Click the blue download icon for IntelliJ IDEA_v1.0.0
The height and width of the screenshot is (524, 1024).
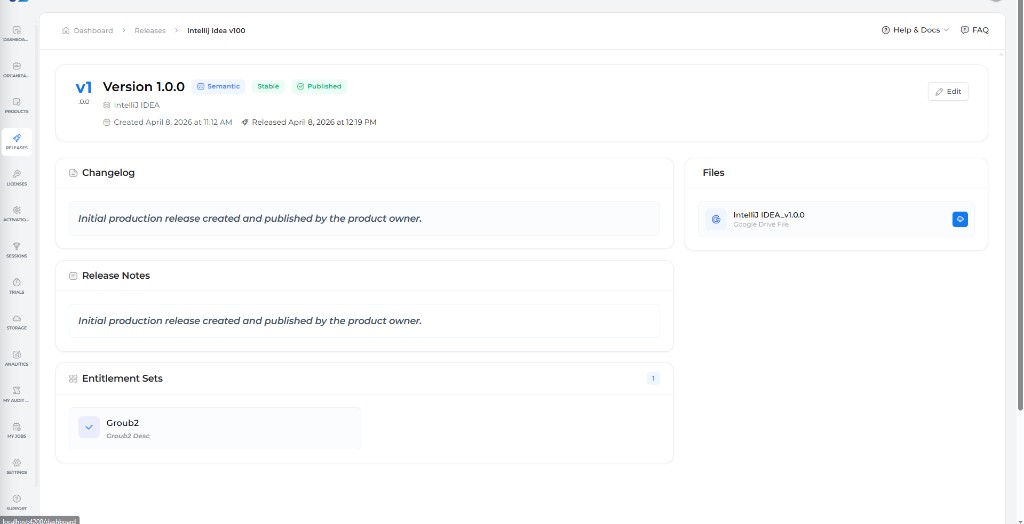click(959, 220)
